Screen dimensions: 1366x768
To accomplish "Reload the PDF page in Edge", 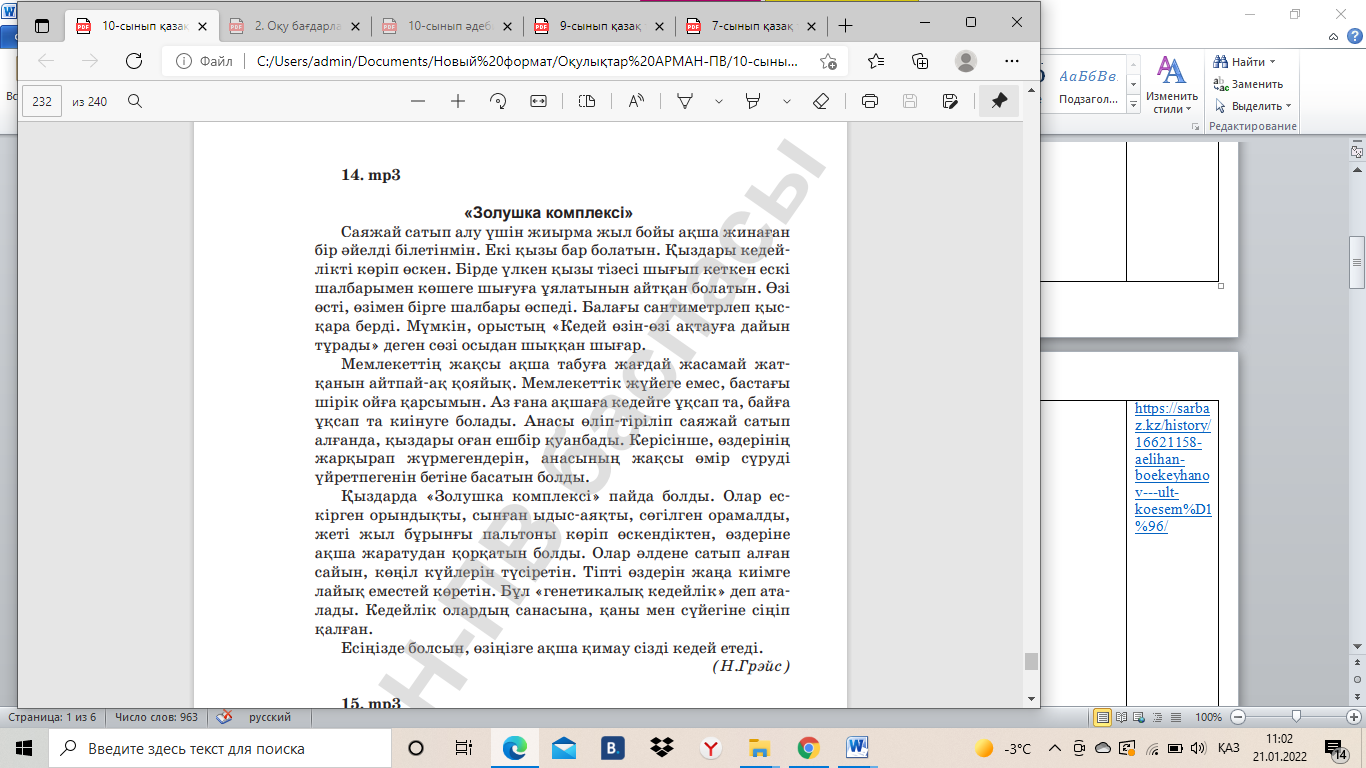I will pyautogui.click(x=134, y=61).
